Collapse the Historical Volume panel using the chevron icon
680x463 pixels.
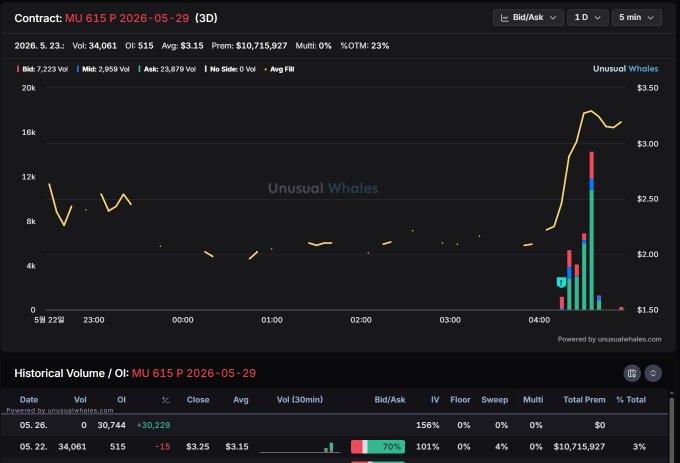[x=653, y=373]
